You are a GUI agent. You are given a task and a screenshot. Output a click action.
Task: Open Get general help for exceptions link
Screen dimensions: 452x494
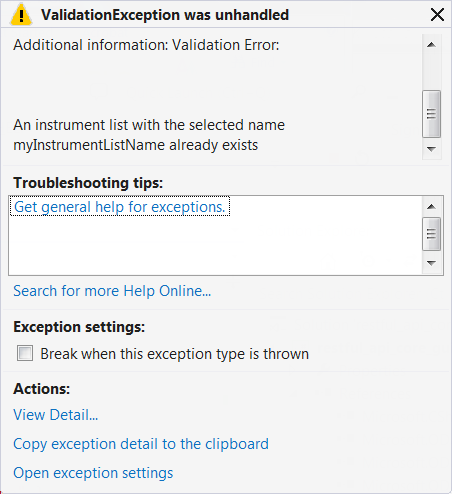[x=120, y=207]
